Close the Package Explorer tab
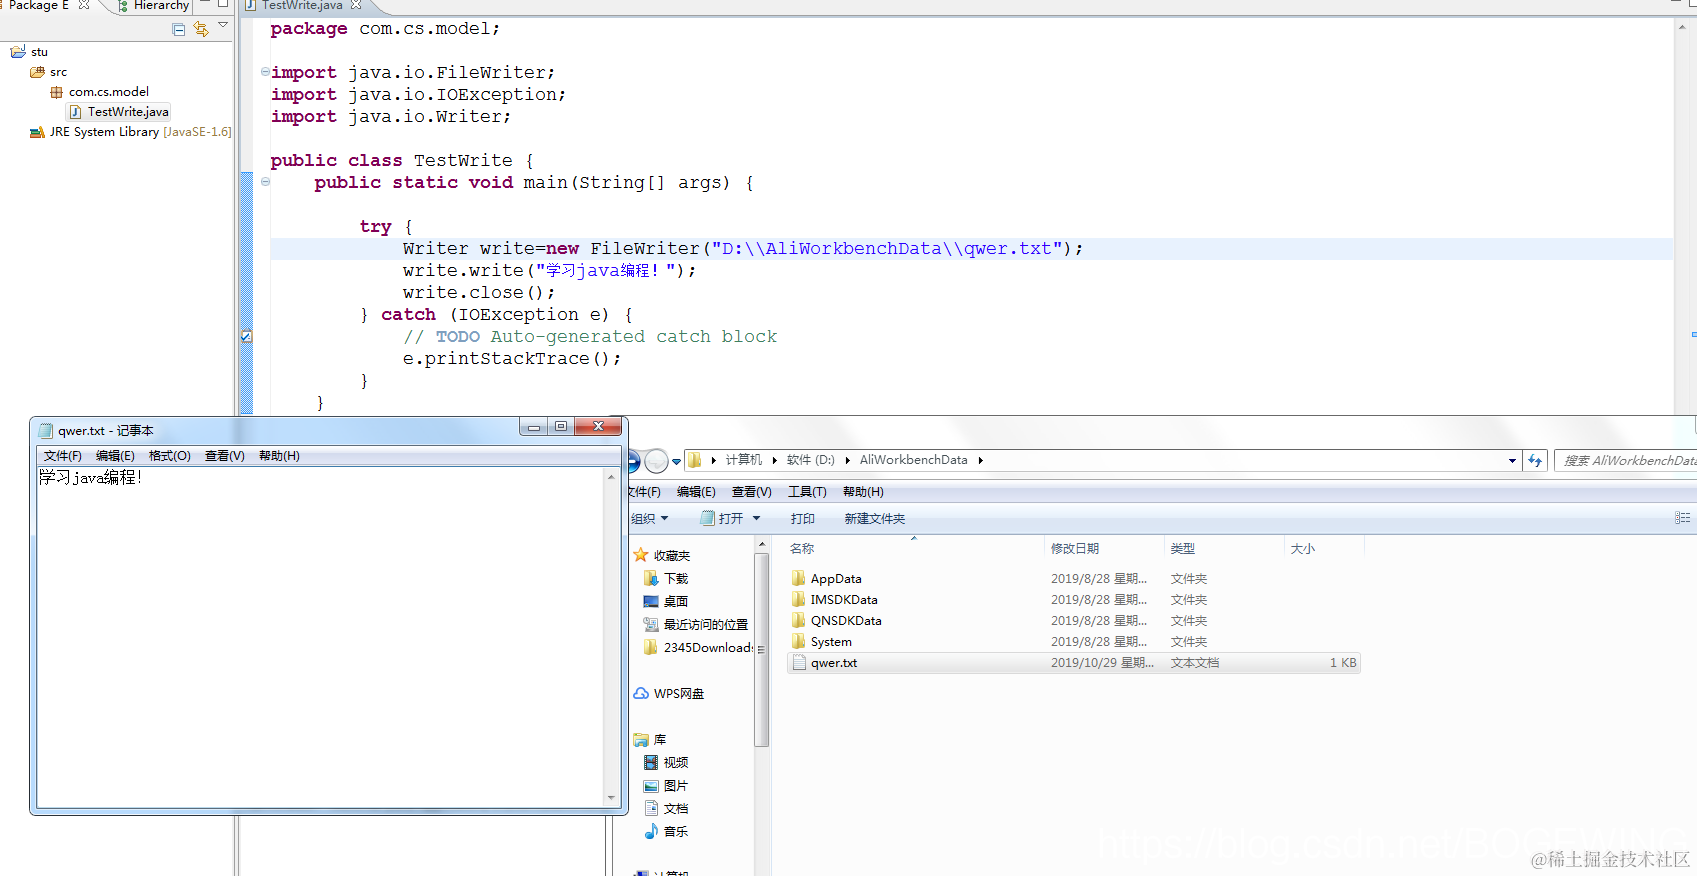This screenshot has height=876, width=1697. 84,5
